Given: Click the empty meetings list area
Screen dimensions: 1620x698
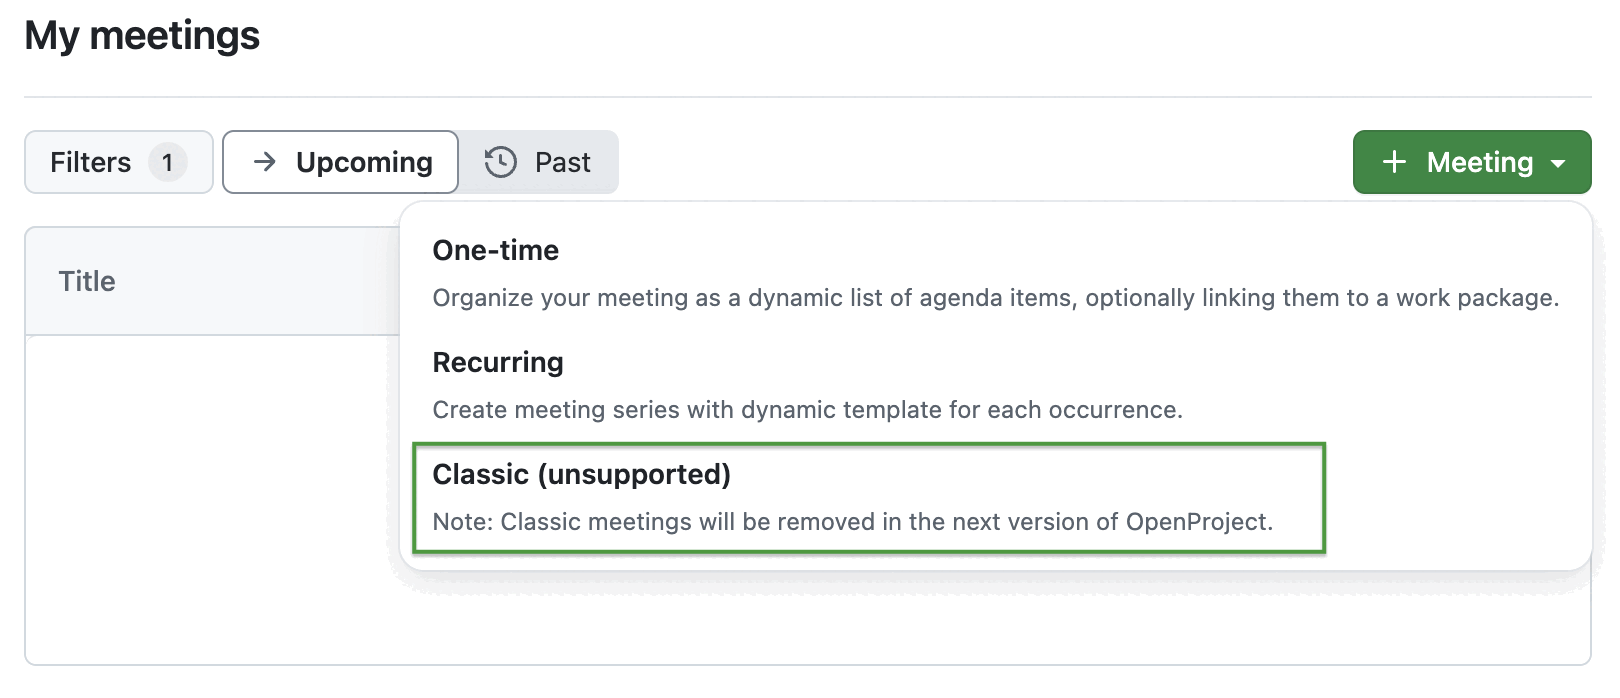Looking at the screenshot, I should click(x=200, y=500).
